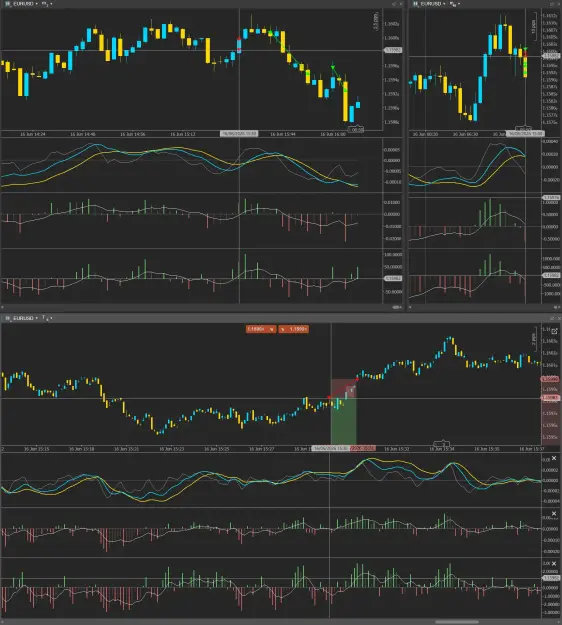
Task: Click the EURUSD symbol icon in top-right chart
Action: pos(415,4)
